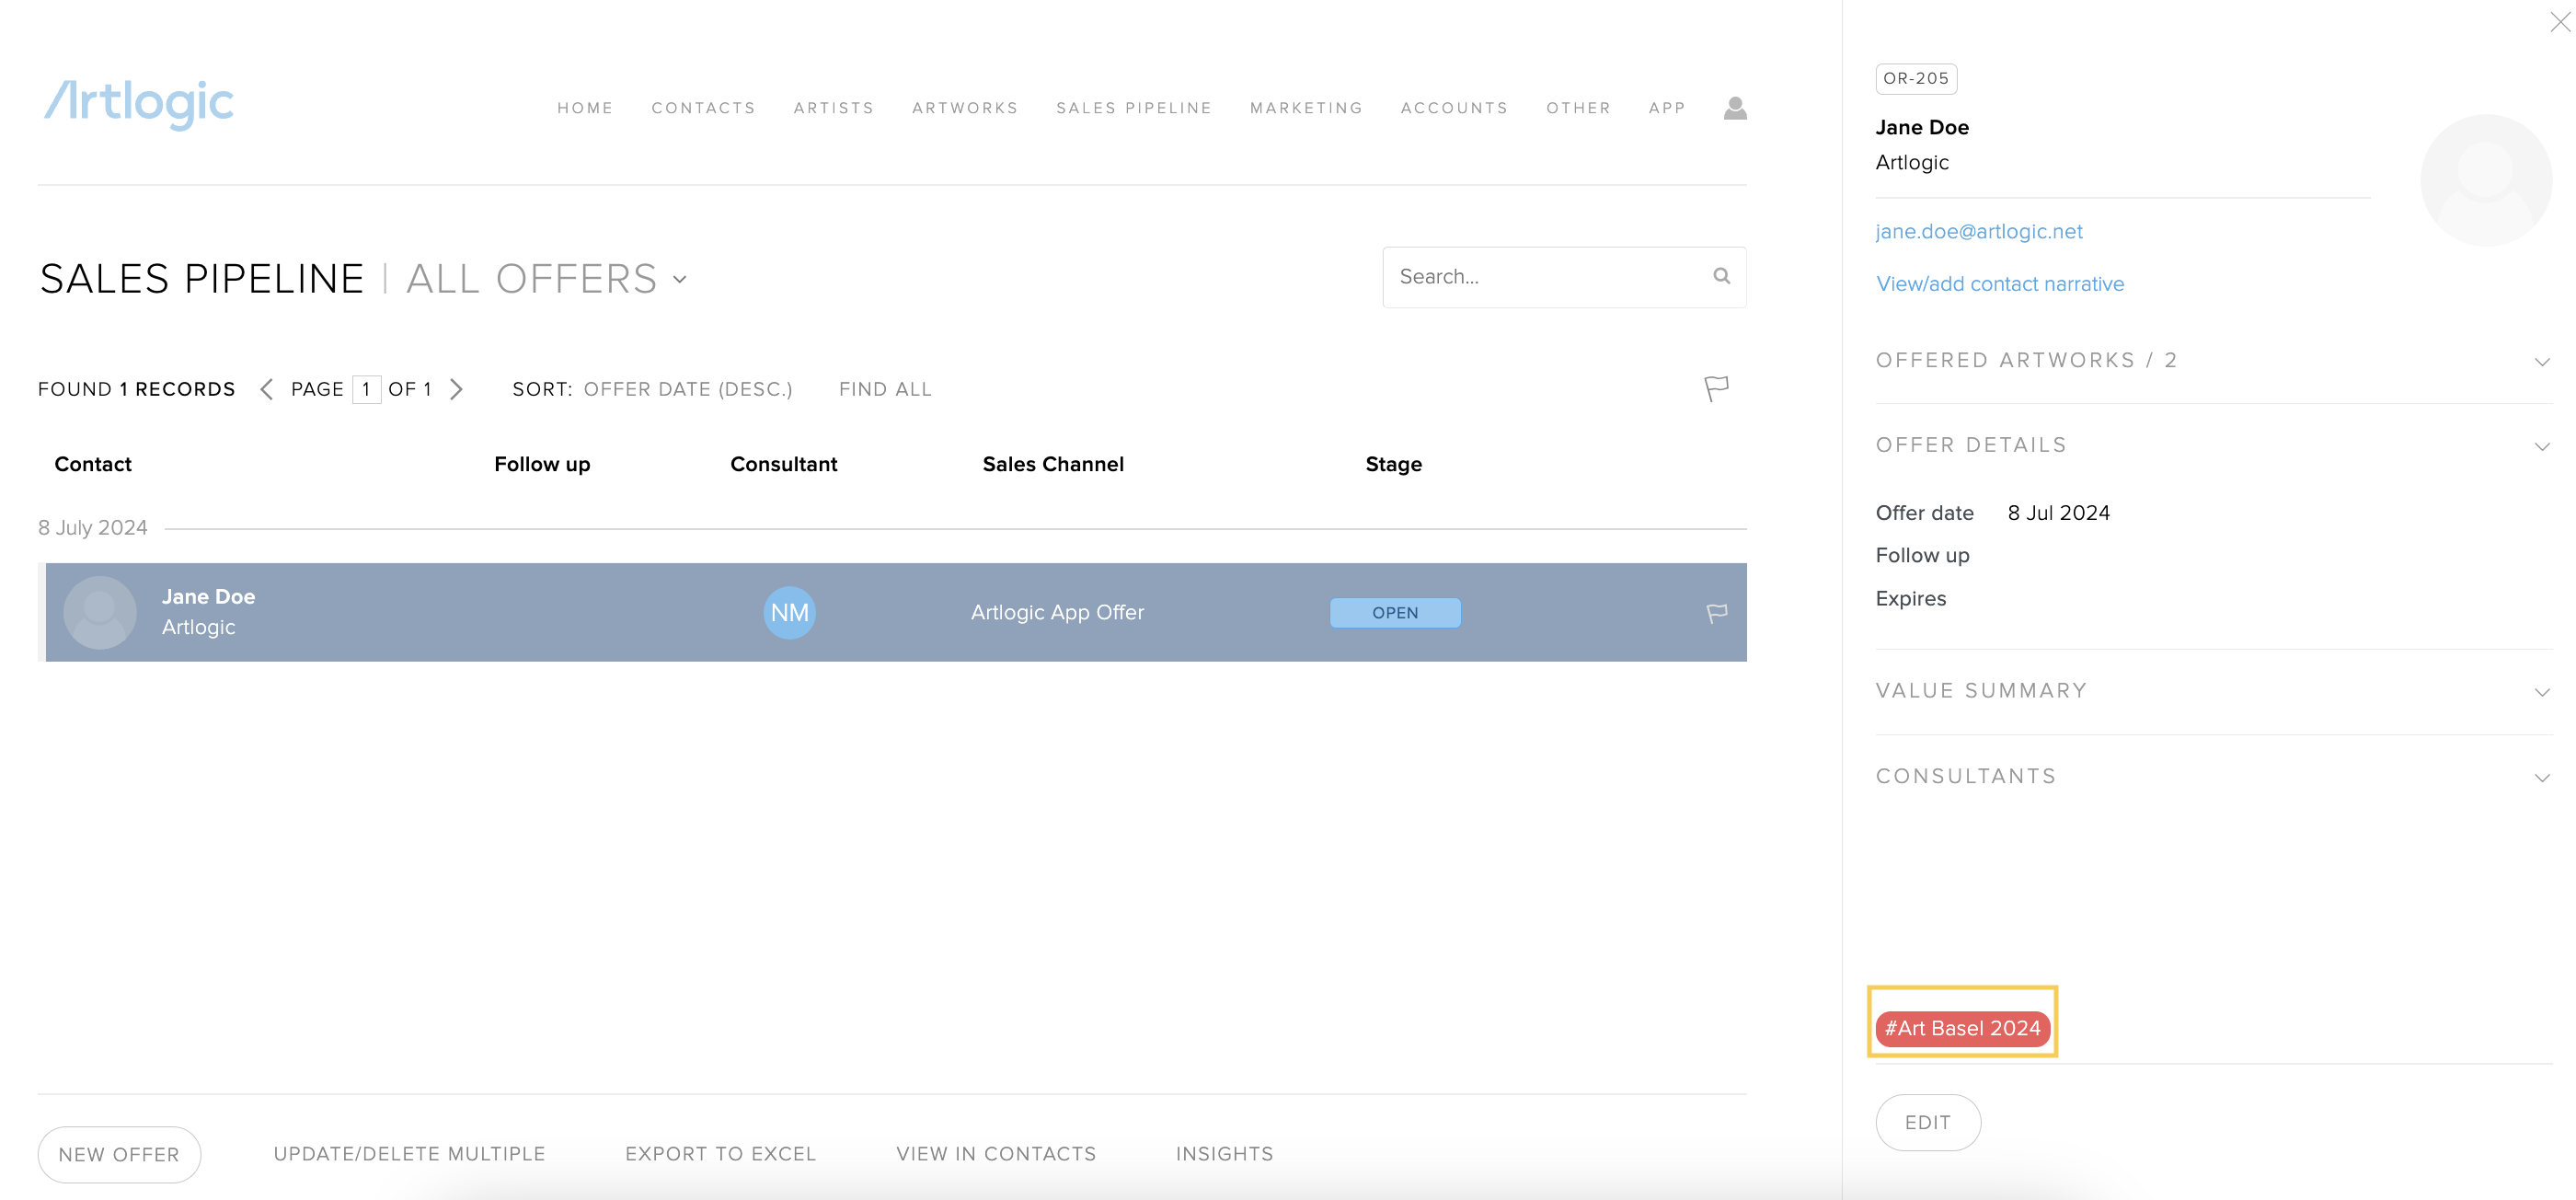
Task: Flag the Jane Doe offer row
Action: pos(1716,613)
